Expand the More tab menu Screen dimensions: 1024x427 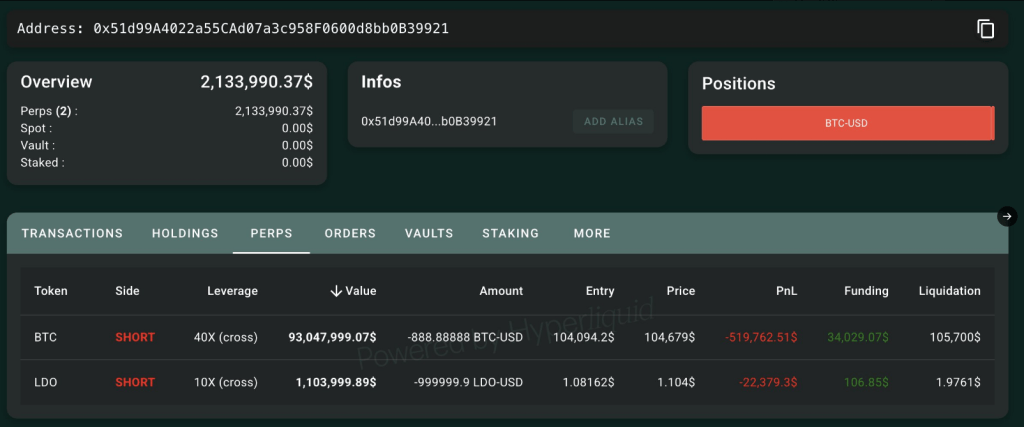(x=592, y=233)
